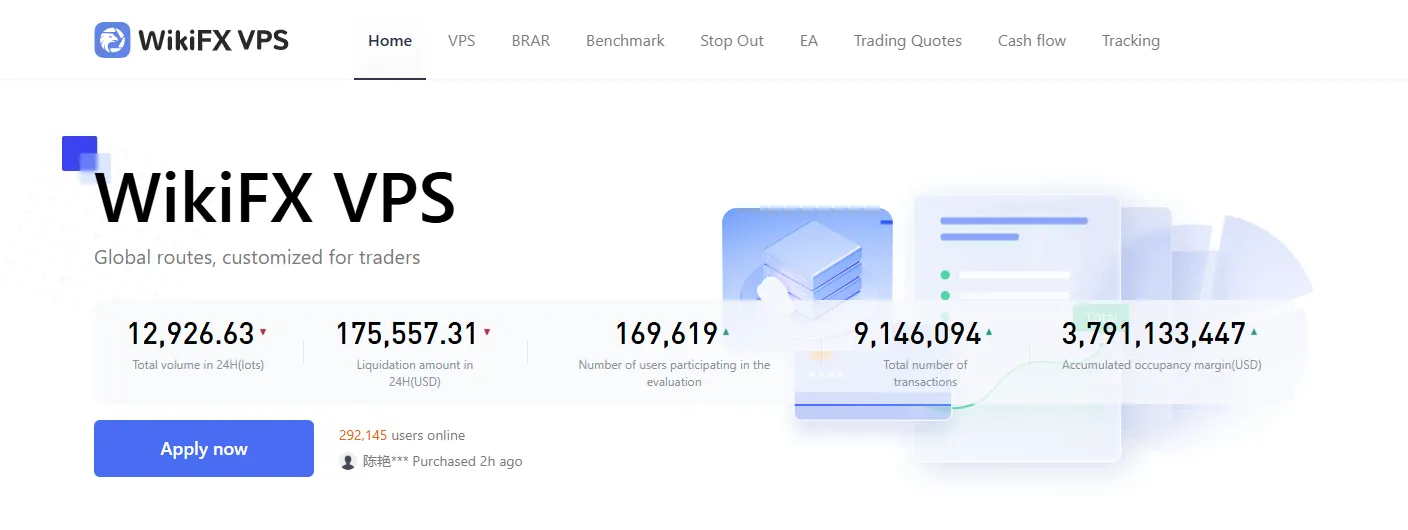Viewport: 1408px width, 530px height.
Task: Click the large WikiFX VPS headline
Action: pos(275,198)
